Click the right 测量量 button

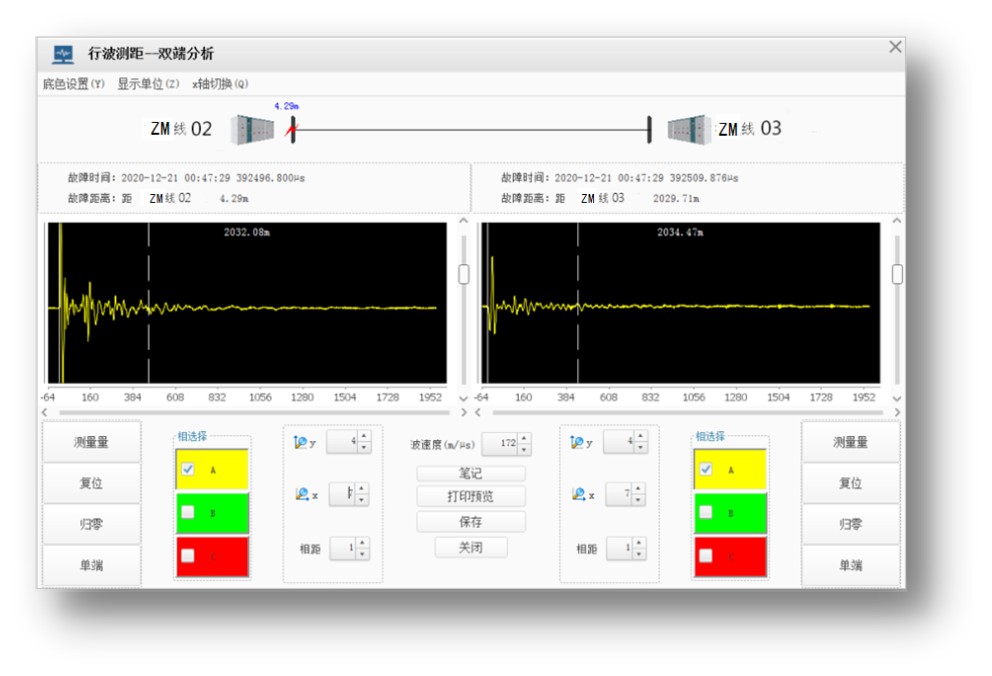(850, 442)
